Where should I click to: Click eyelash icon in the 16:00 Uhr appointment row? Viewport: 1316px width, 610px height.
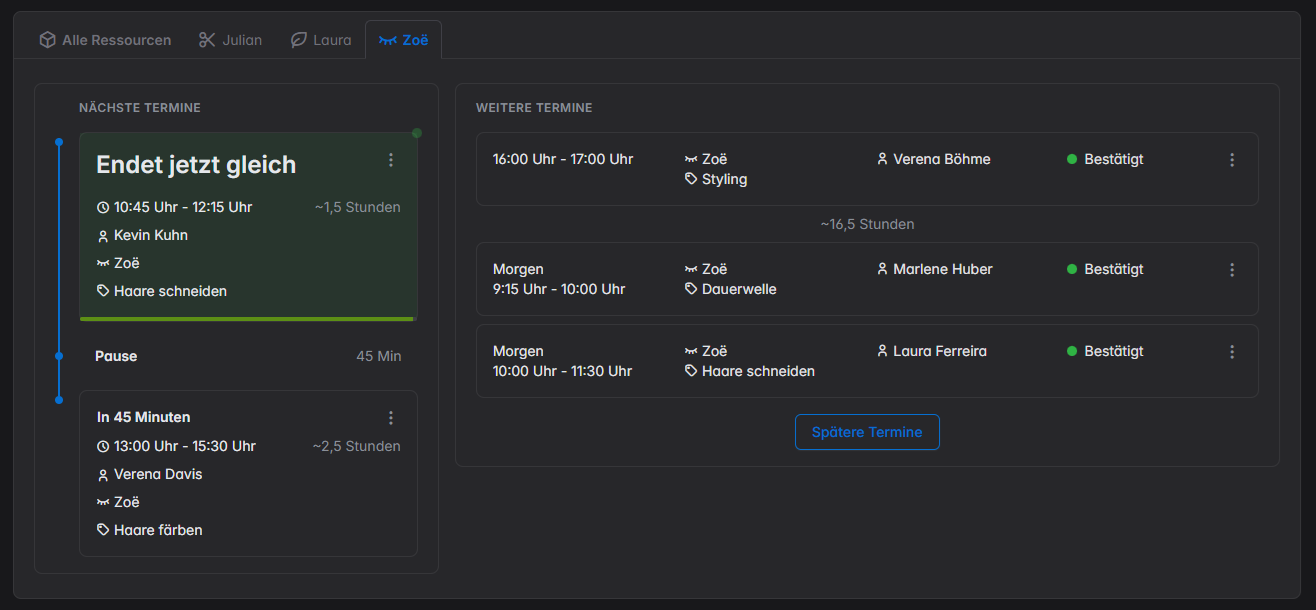[x=691, y=159]
